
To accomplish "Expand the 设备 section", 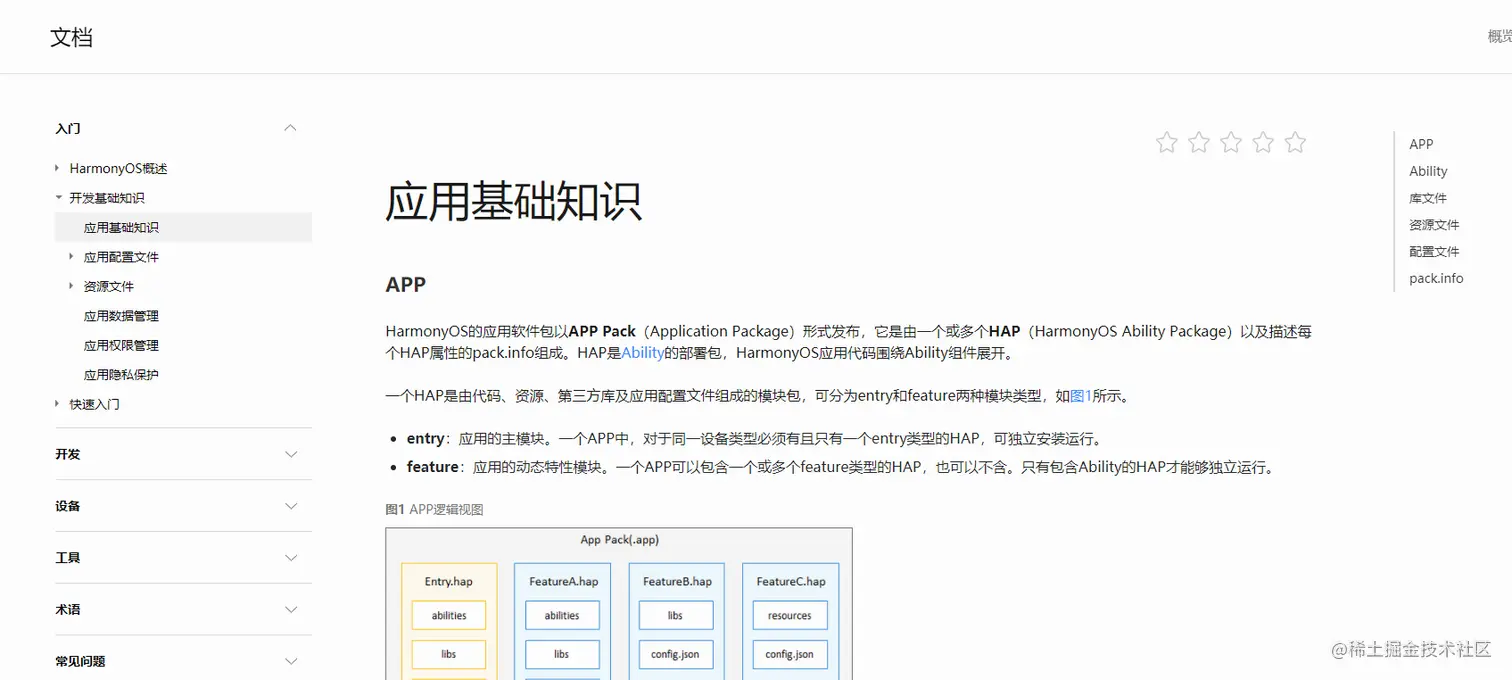I will 291,506.
